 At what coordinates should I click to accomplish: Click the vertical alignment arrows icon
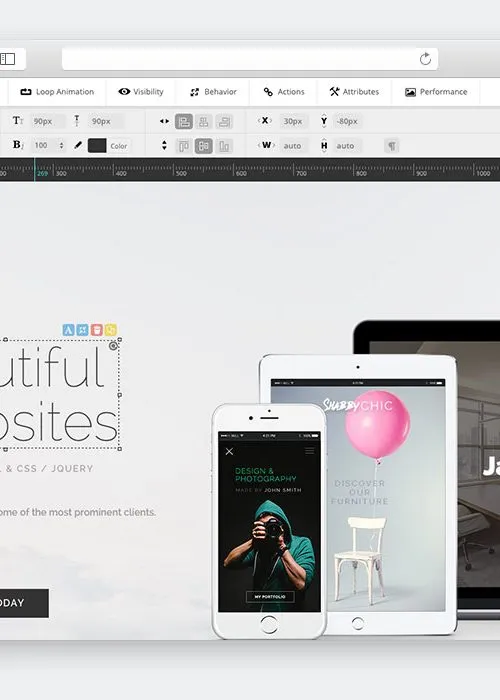pos(164,146)
